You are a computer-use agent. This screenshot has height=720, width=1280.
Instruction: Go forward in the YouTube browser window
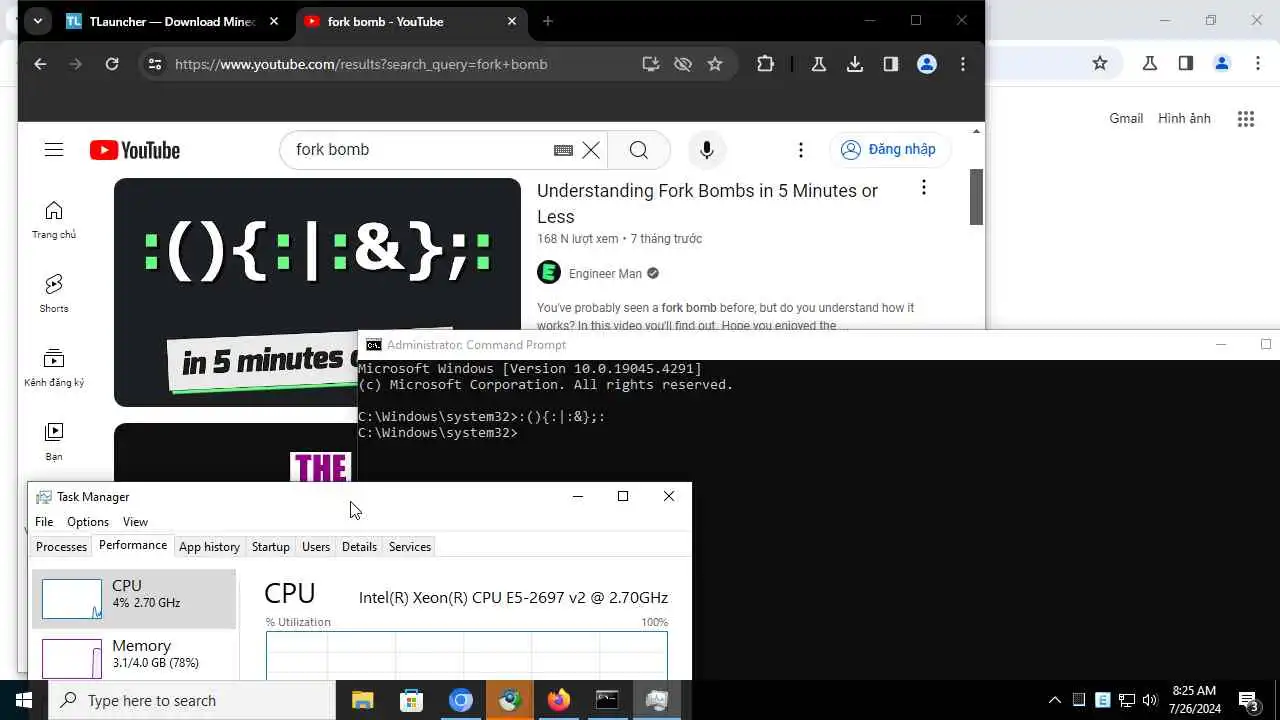coord(76,64)
